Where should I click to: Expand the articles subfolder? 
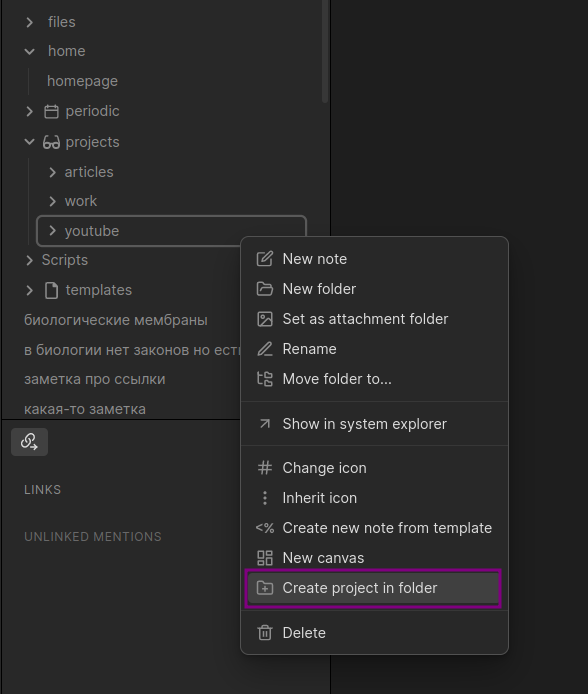click(52, 172)
